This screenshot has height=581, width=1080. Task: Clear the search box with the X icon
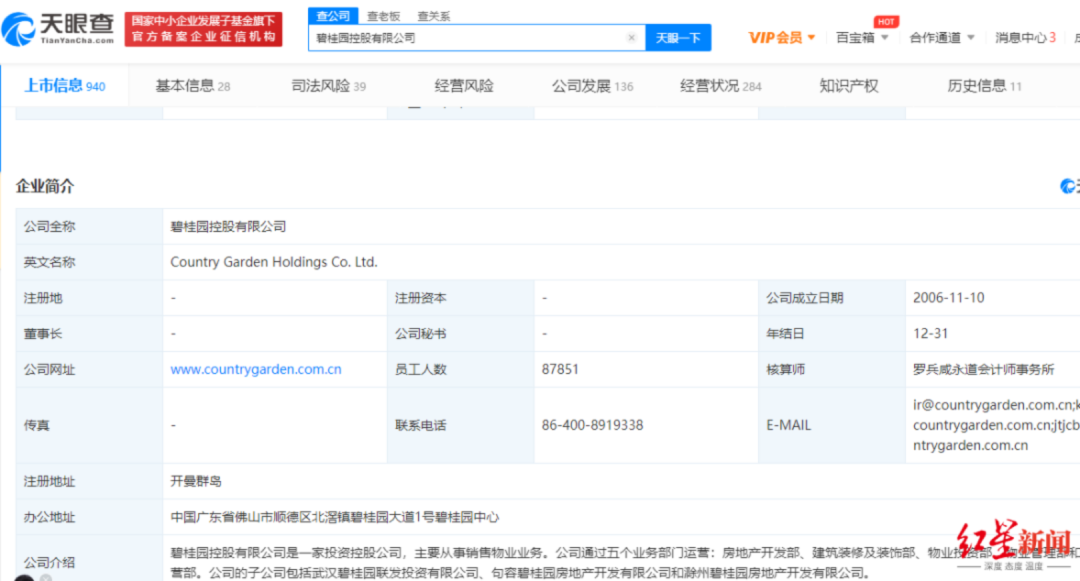tap(631, 36)
